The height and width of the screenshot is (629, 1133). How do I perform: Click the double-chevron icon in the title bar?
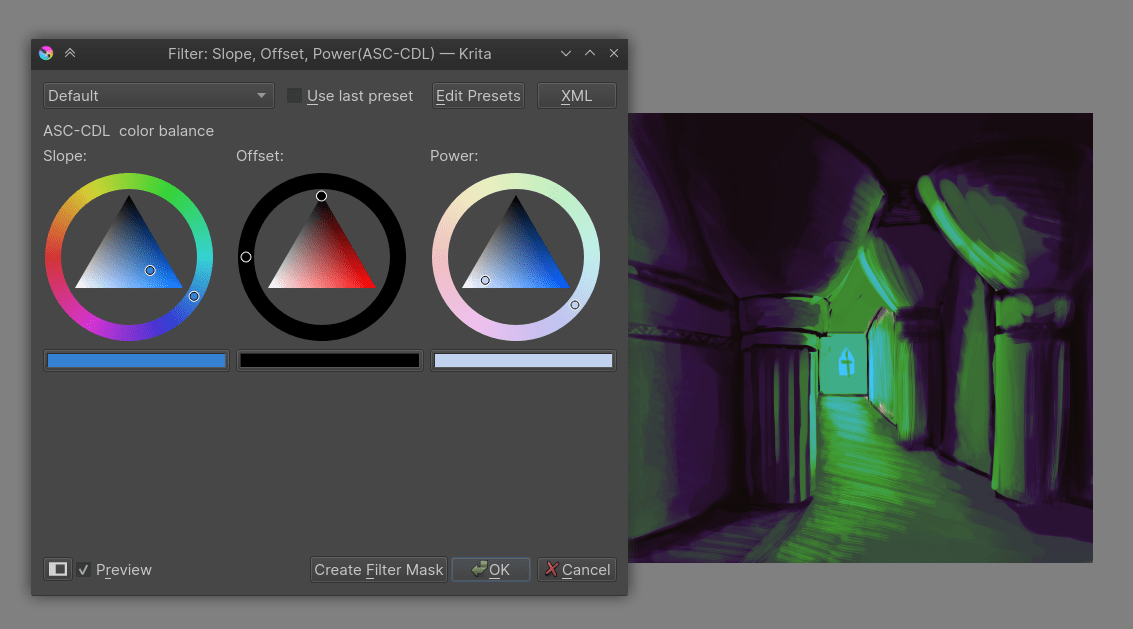70,53
